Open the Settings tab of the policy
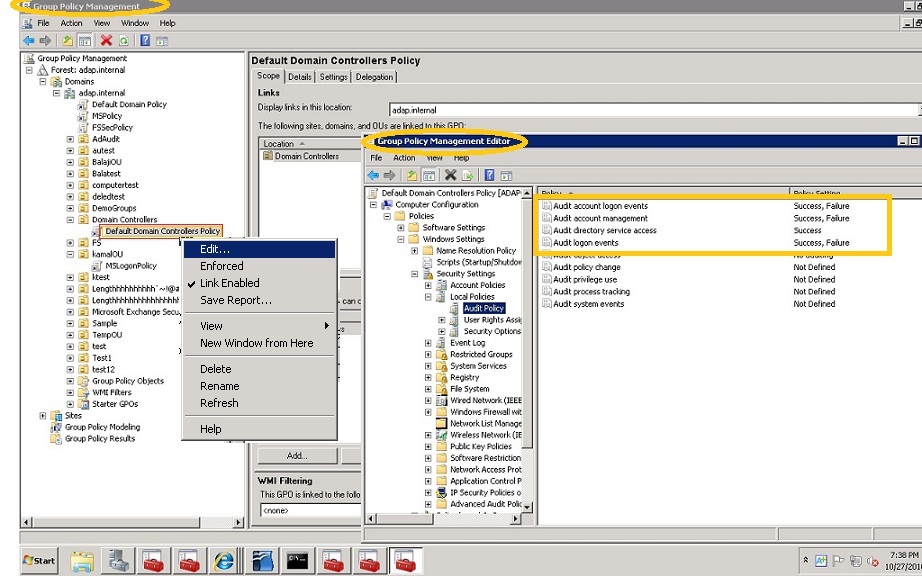Screen dimensions: 922x576 pyautogui.click(x=333, y=77)
